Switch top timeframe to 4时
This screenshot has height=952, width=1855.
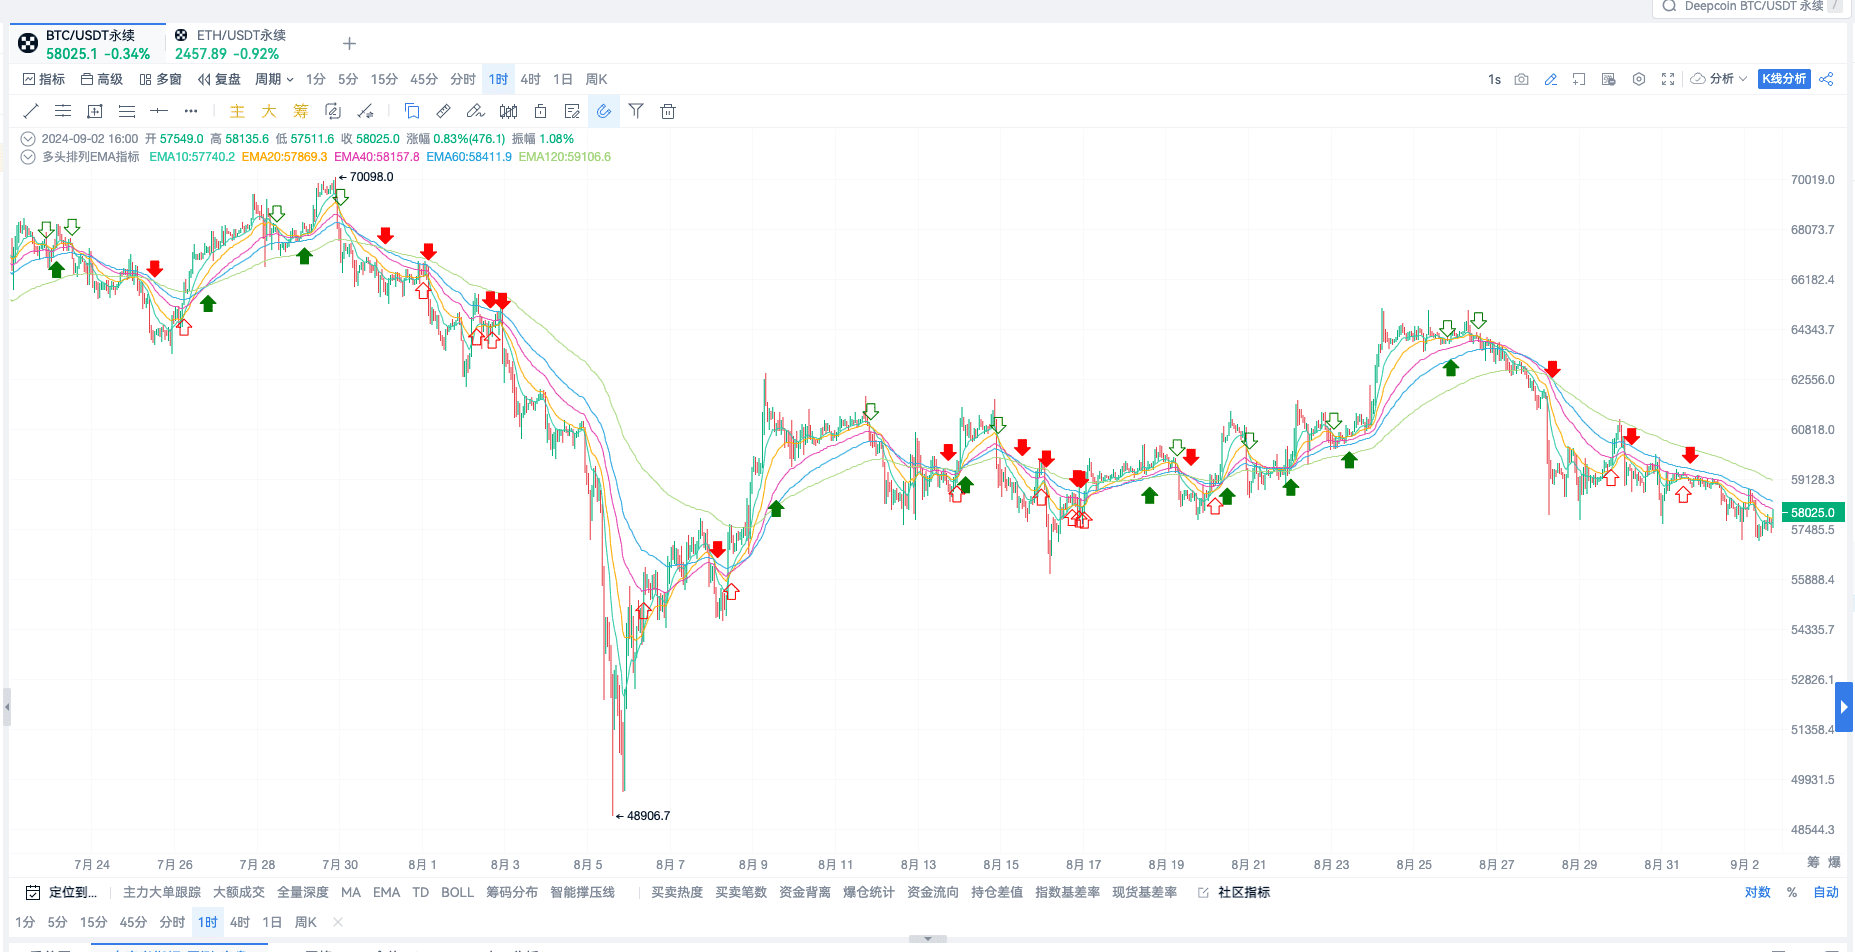(x=531, y=79)
